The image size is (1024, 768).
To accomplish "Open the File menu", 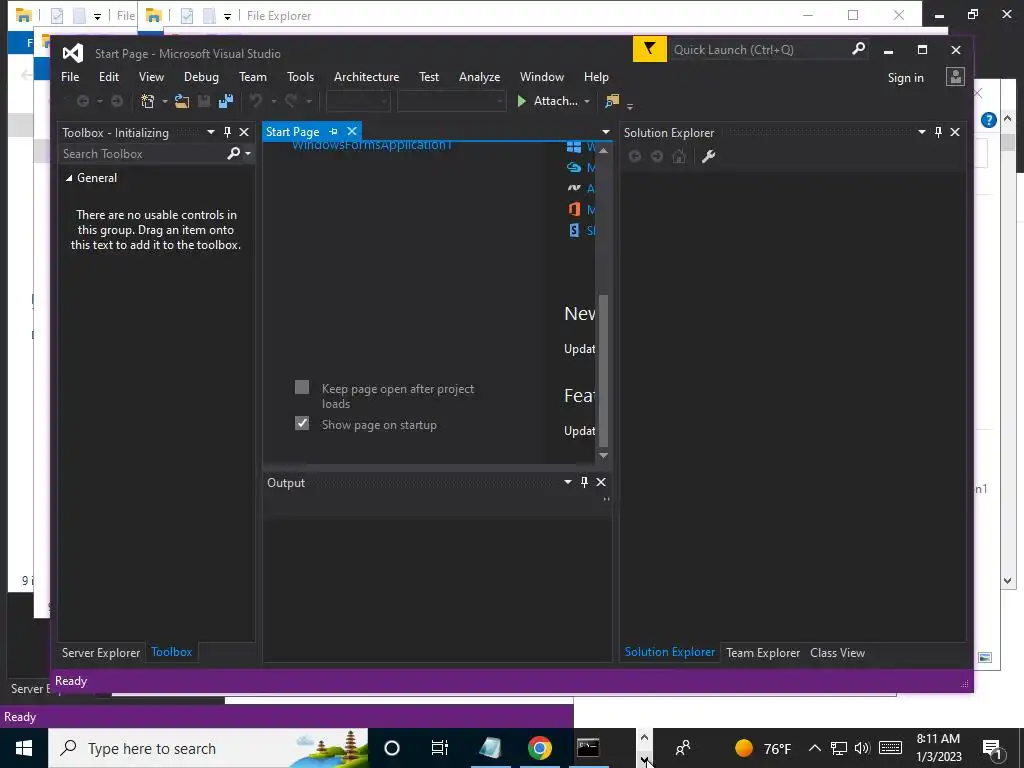I will coord(70,77).
